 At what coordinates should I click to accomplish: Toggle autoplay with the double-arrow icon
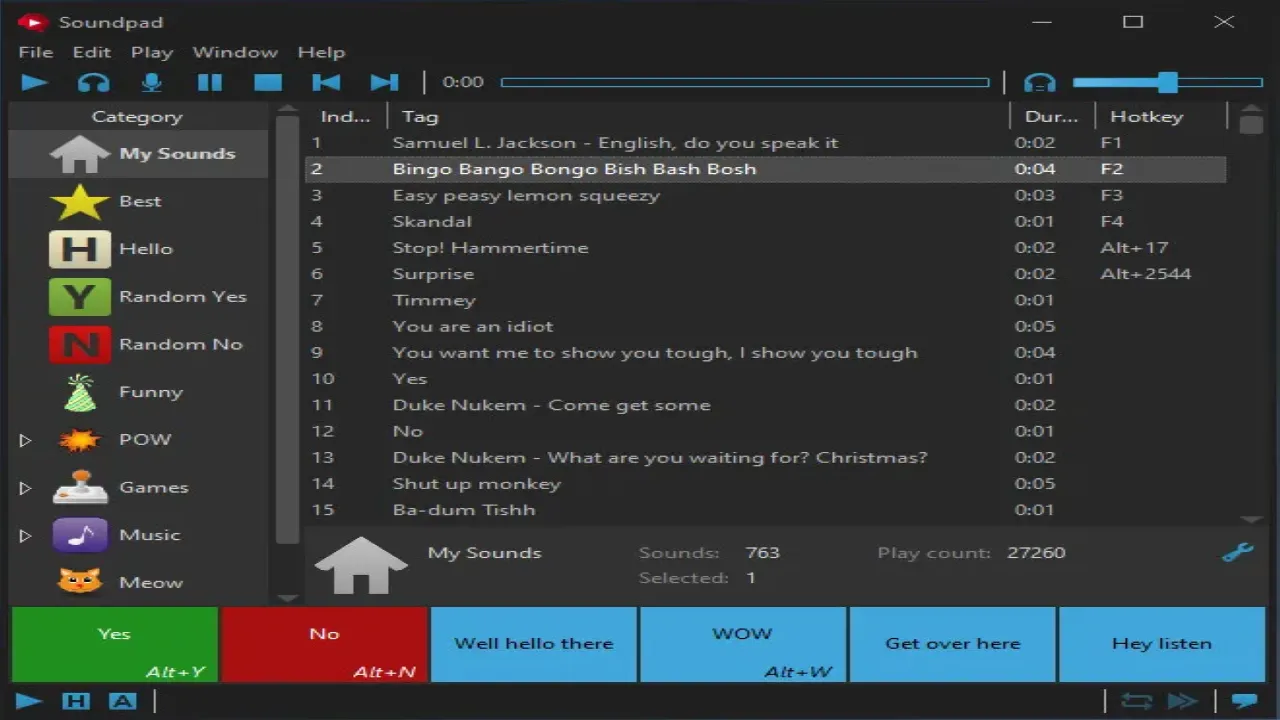[x=1182, y=701]
